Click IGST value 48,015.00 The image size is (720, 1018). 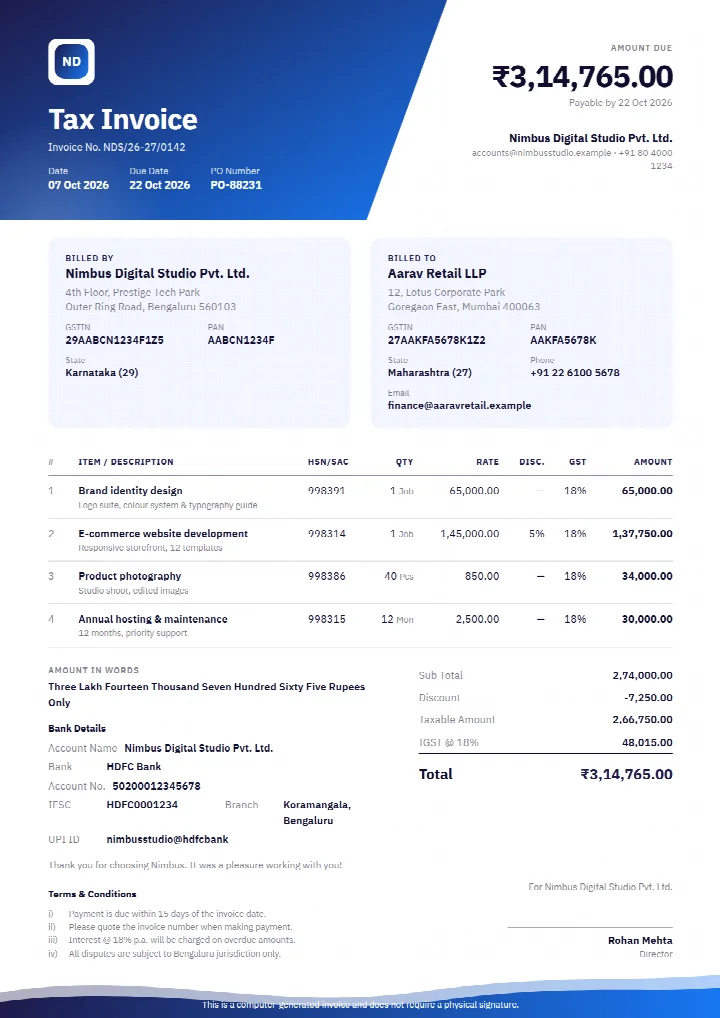point(647,743)
